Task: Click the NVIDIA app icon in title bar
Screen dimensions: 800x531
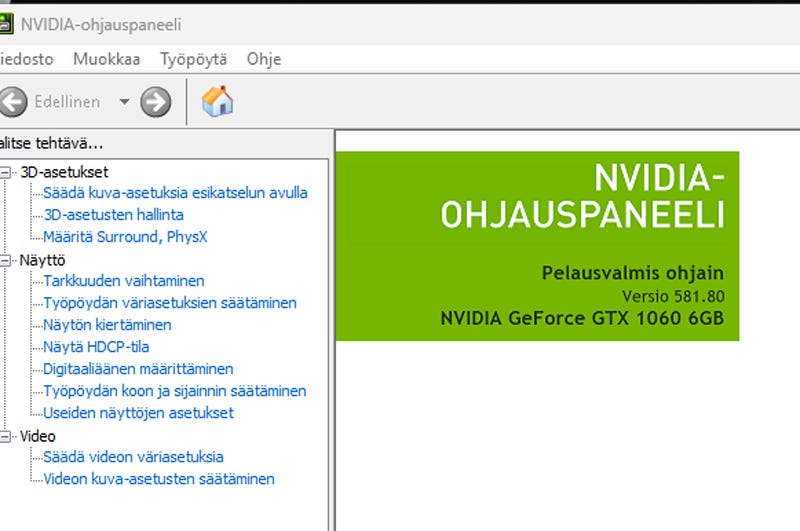Action: tap(6, 24)
